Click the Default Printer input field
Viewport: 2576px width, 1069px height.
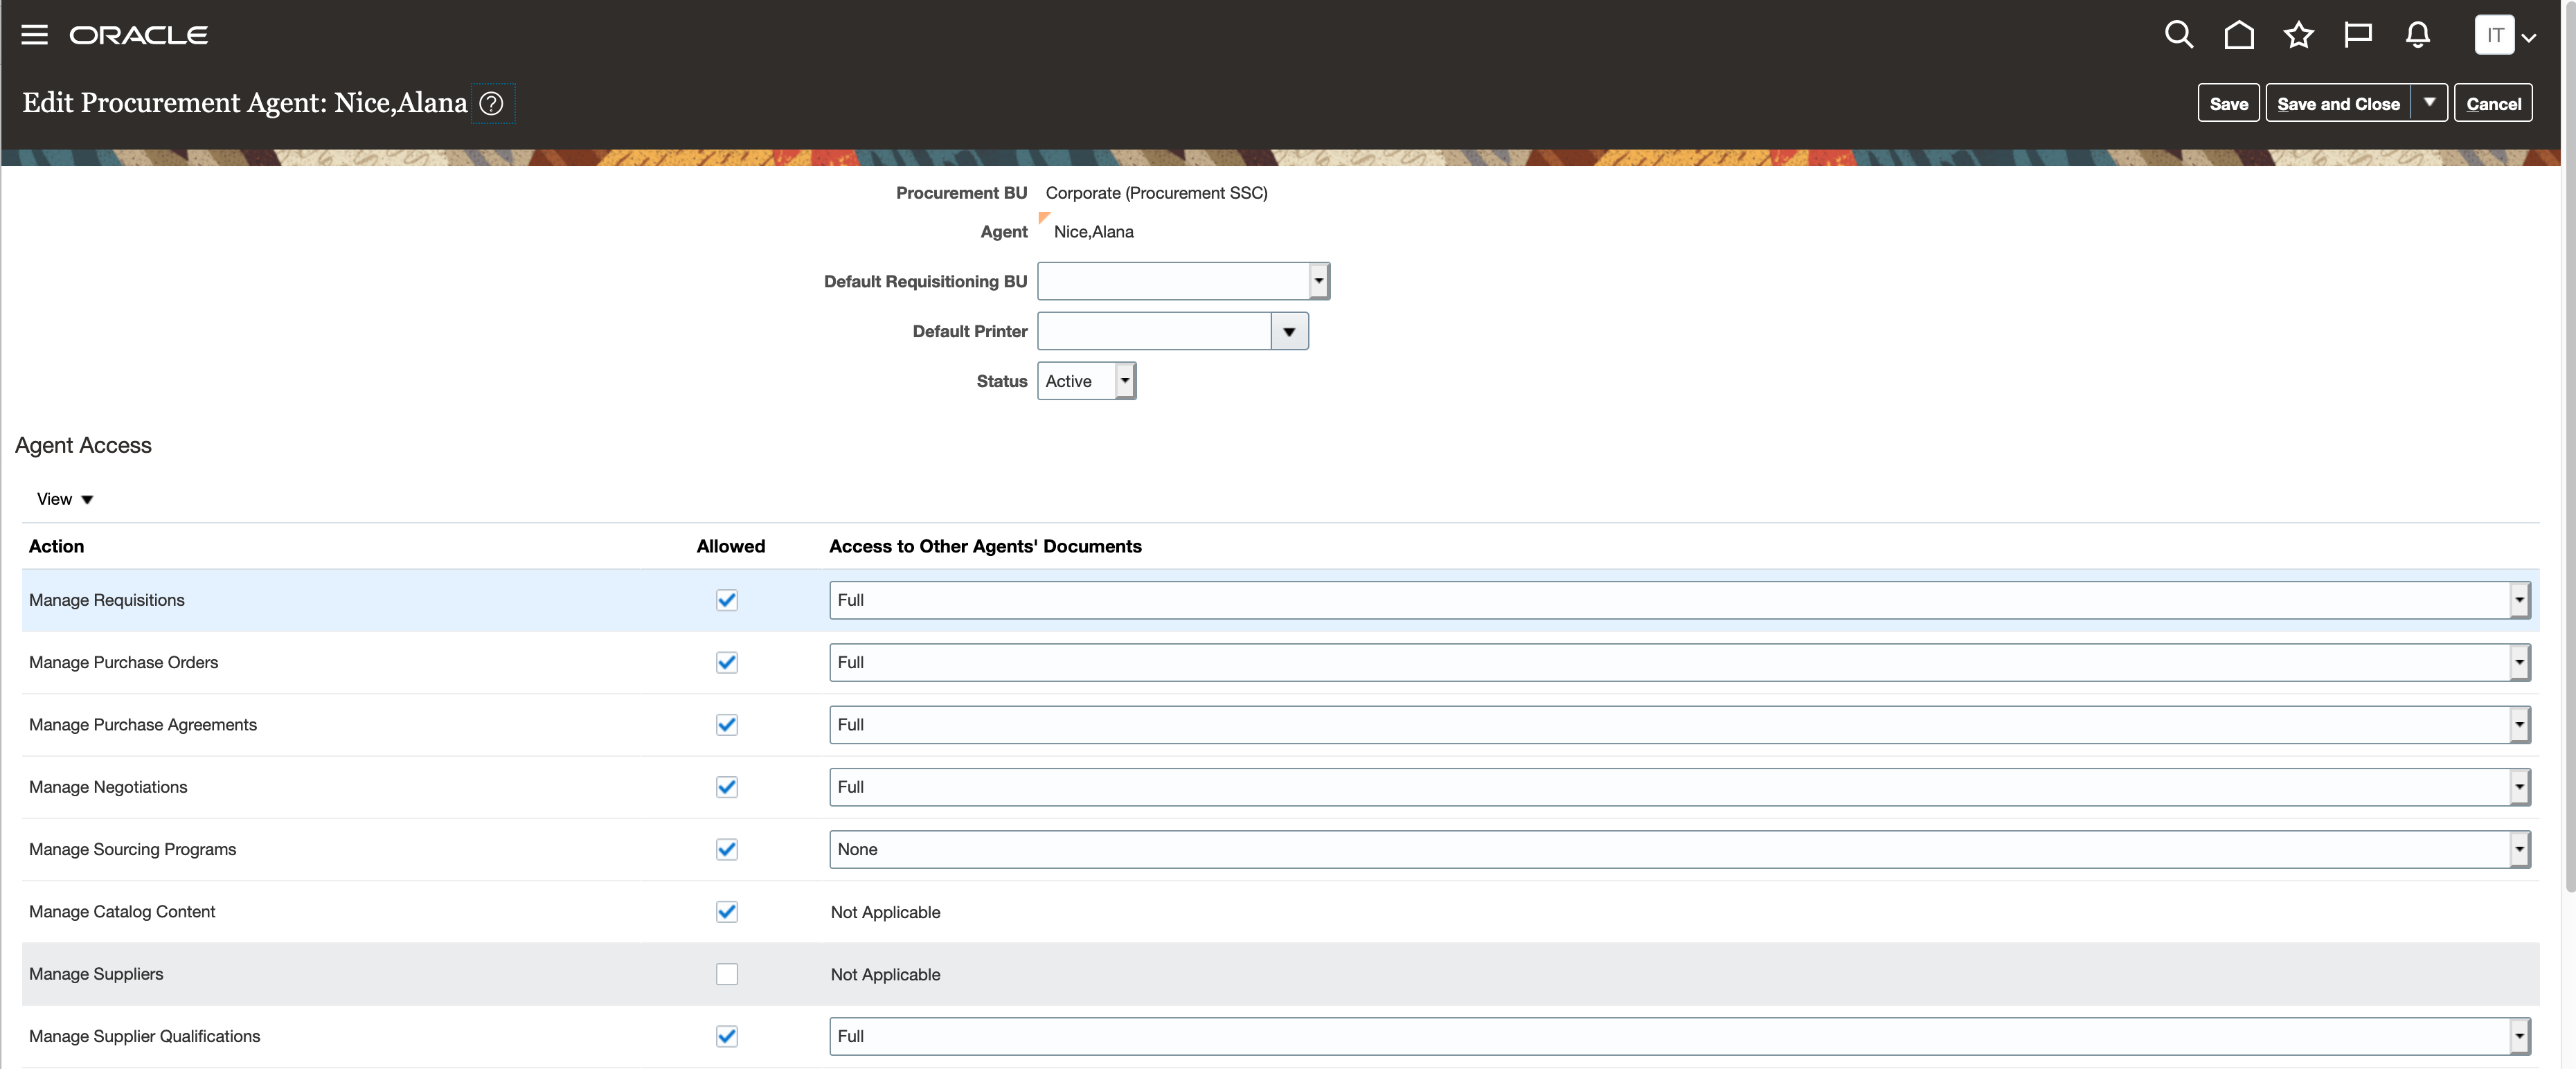[1154, 331]
